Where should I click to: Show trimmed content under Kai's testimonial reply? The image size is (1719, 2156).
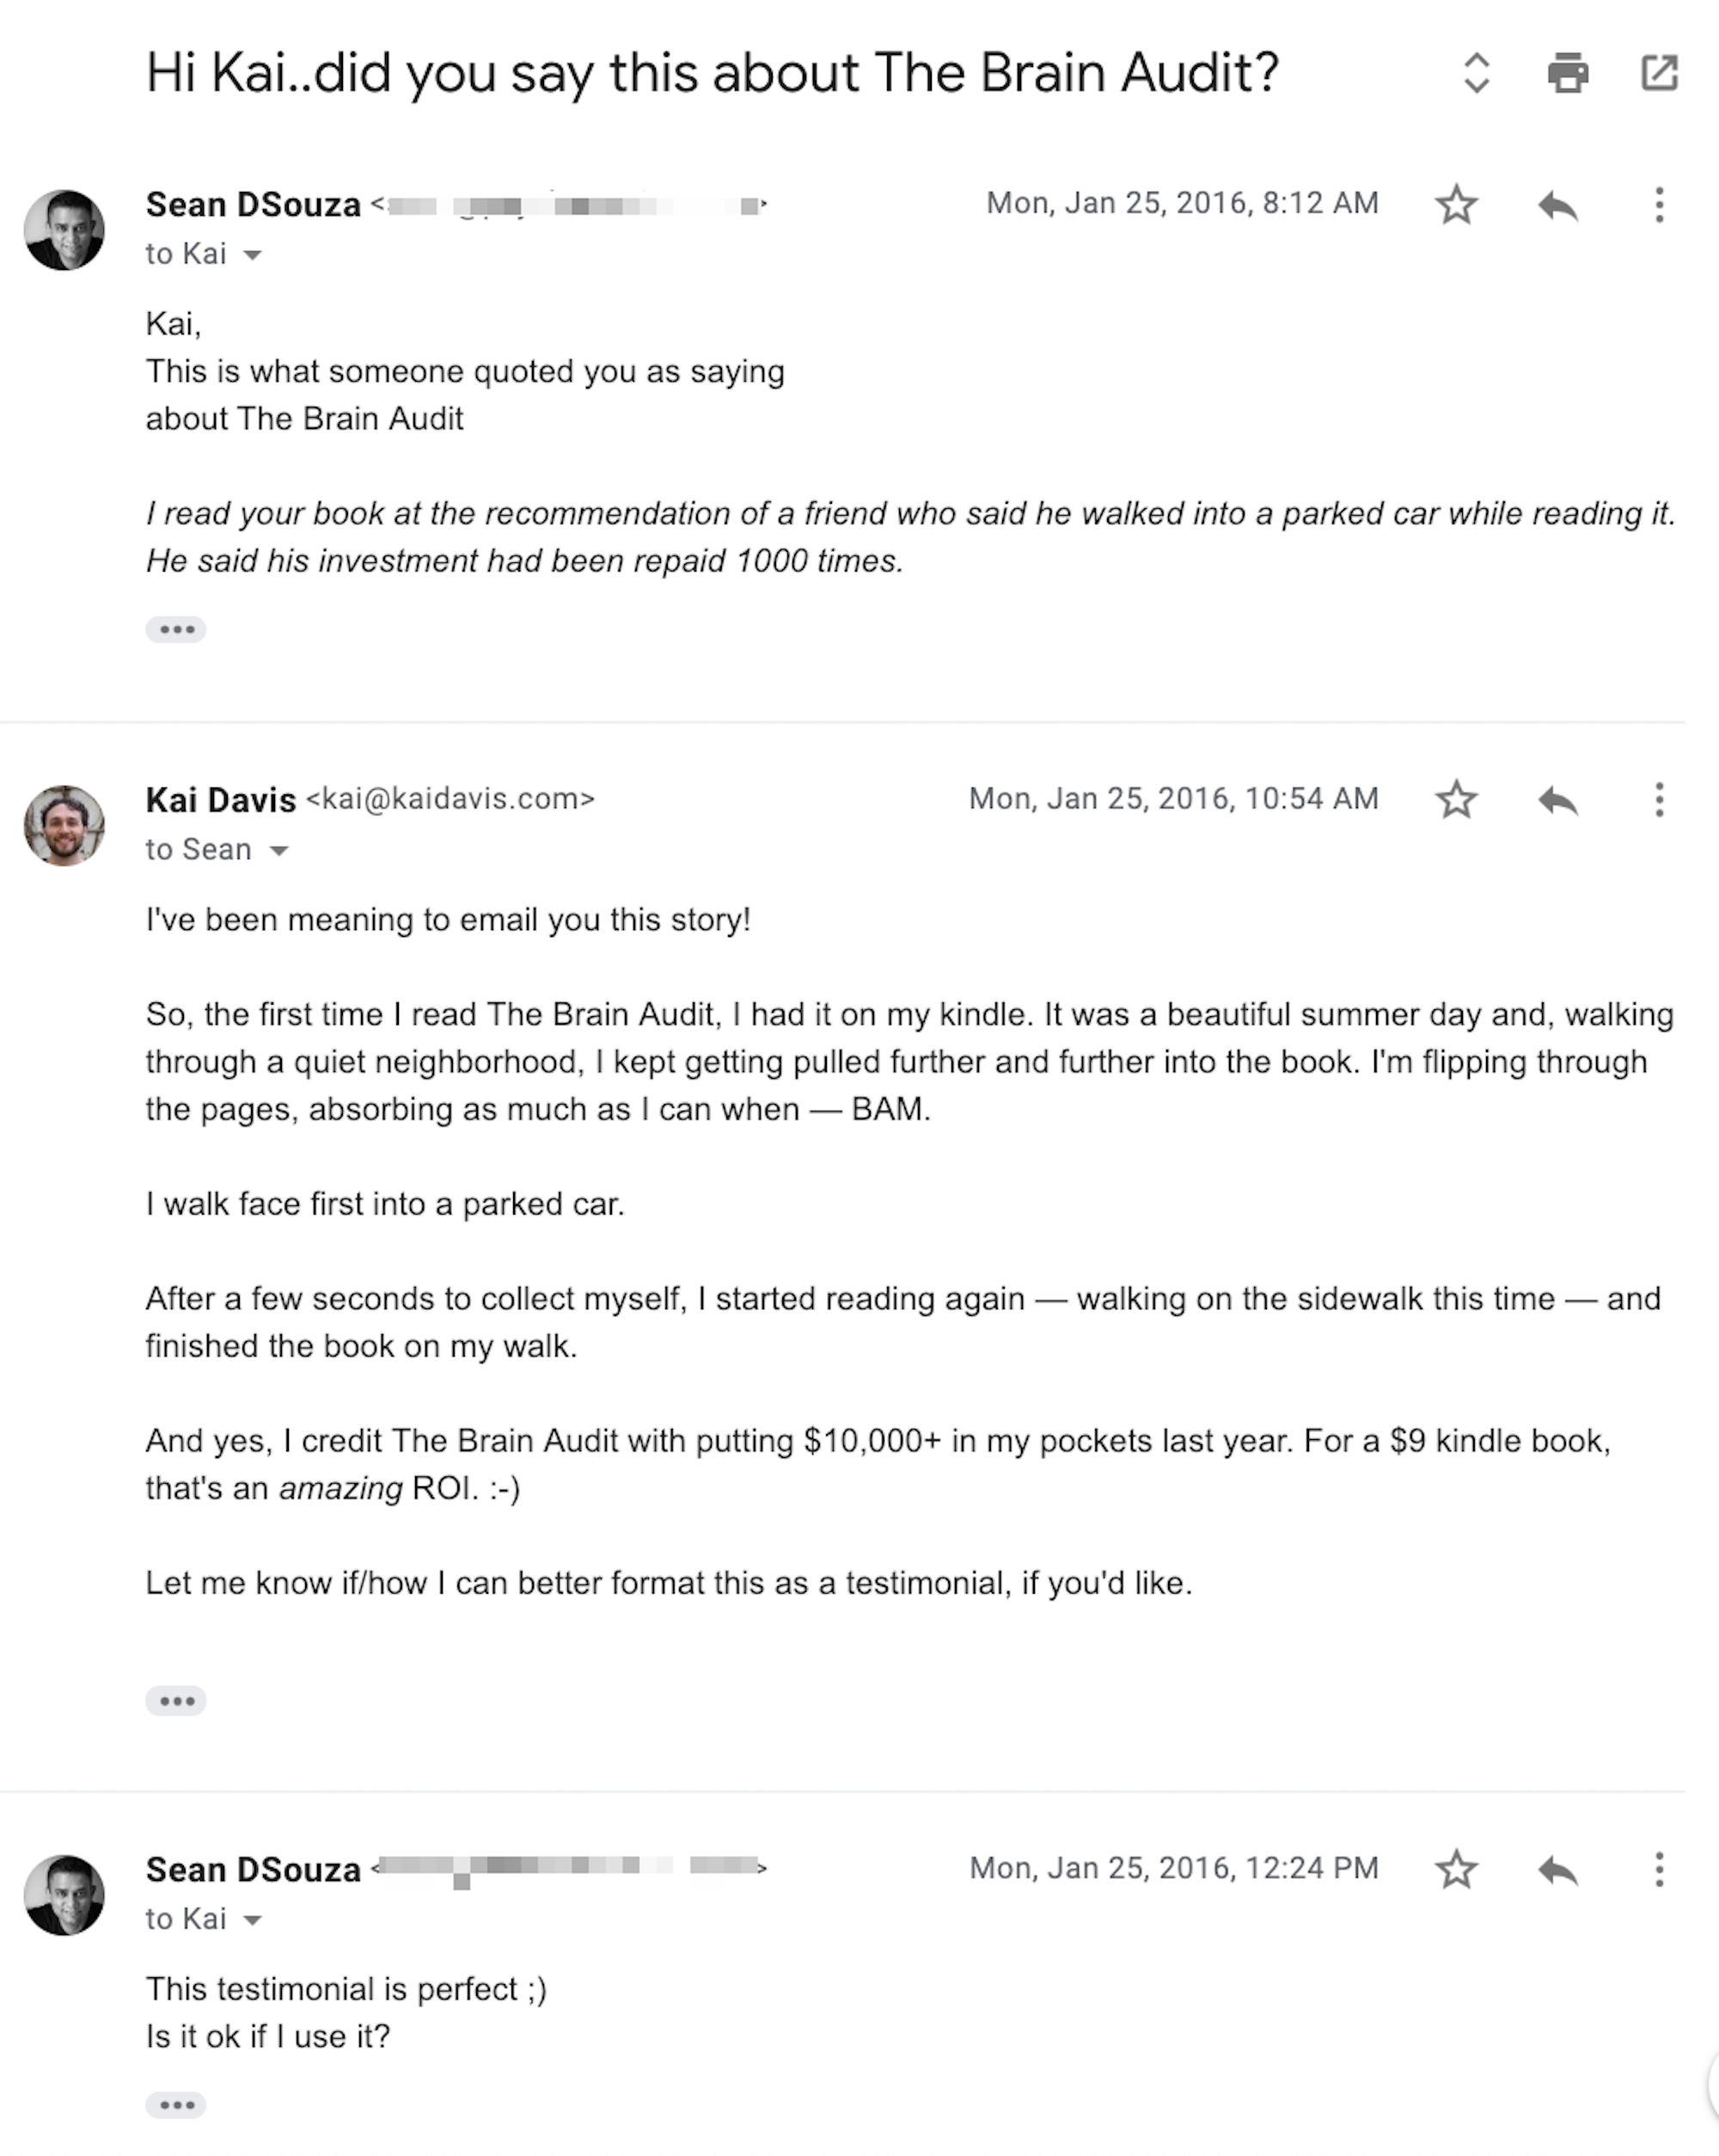coord(176,1700)
